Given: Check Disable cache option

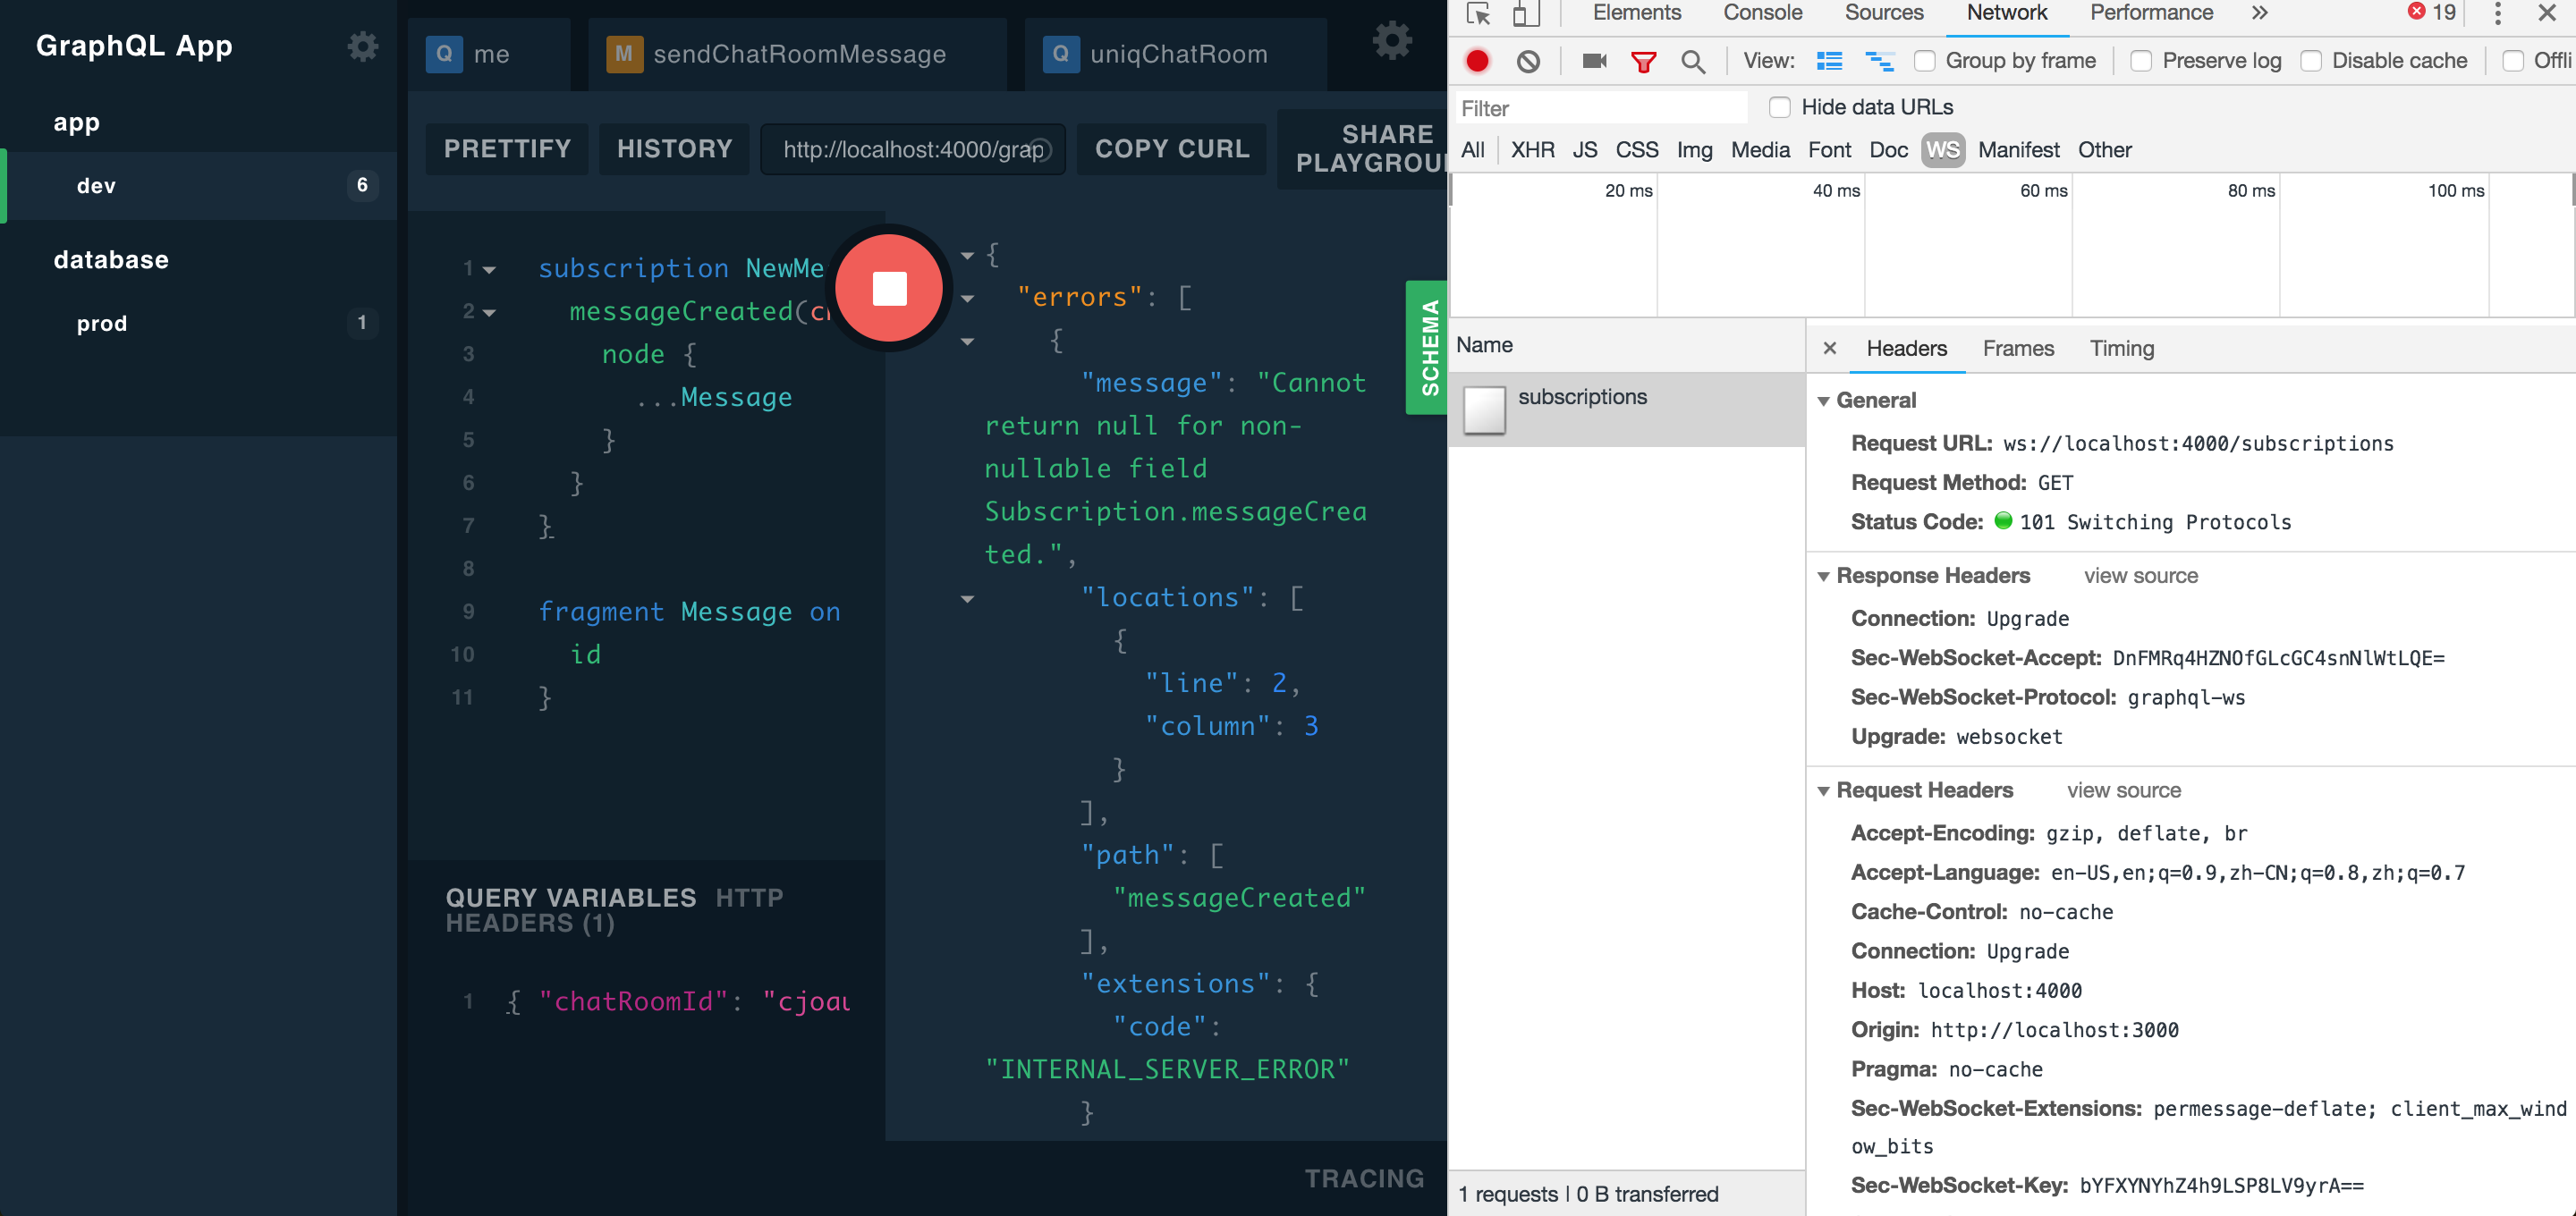Looking at the screenshot, I should (x=2311, y=61).
